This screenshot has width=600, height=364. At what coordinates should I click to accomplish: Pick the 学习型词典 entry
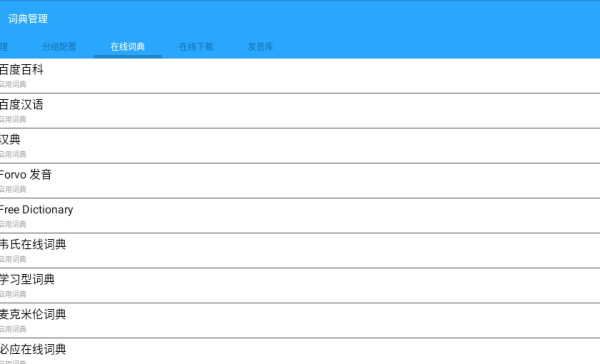pyautogui.click(x=300, y=286)
